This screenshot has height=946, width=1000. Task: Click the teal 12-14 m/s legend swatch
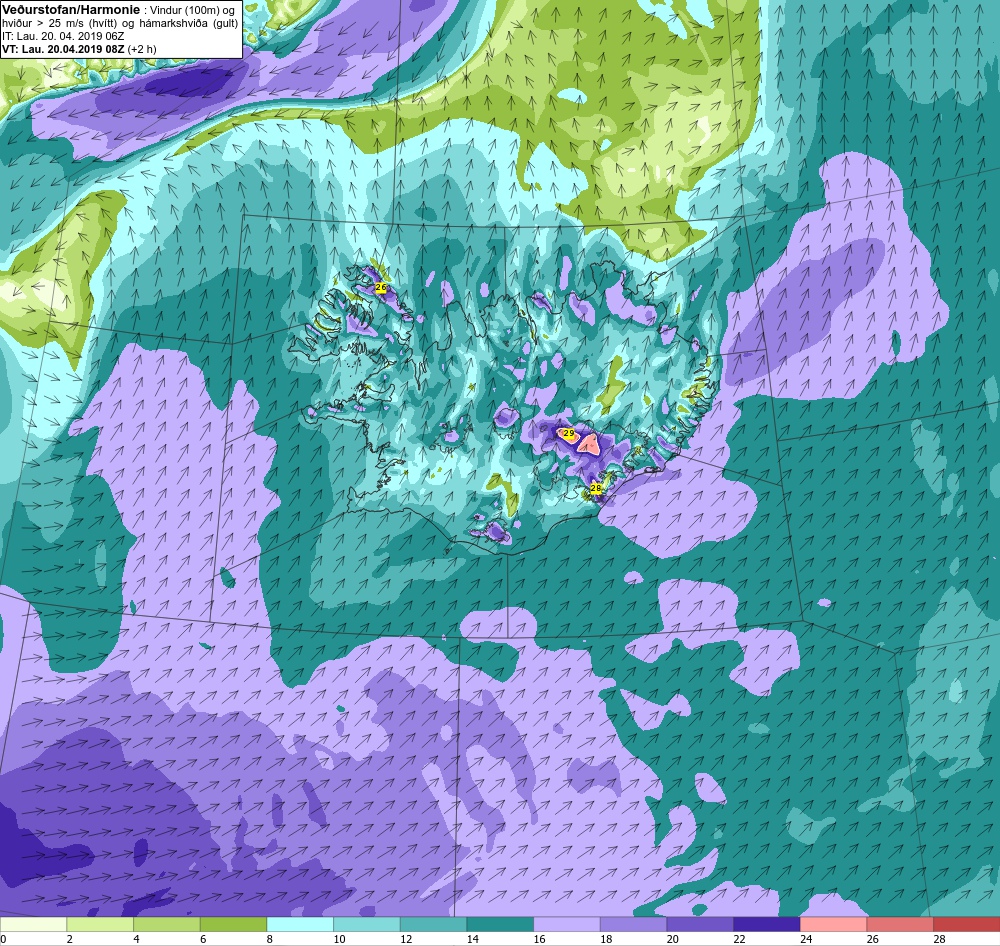pos(433,924)
